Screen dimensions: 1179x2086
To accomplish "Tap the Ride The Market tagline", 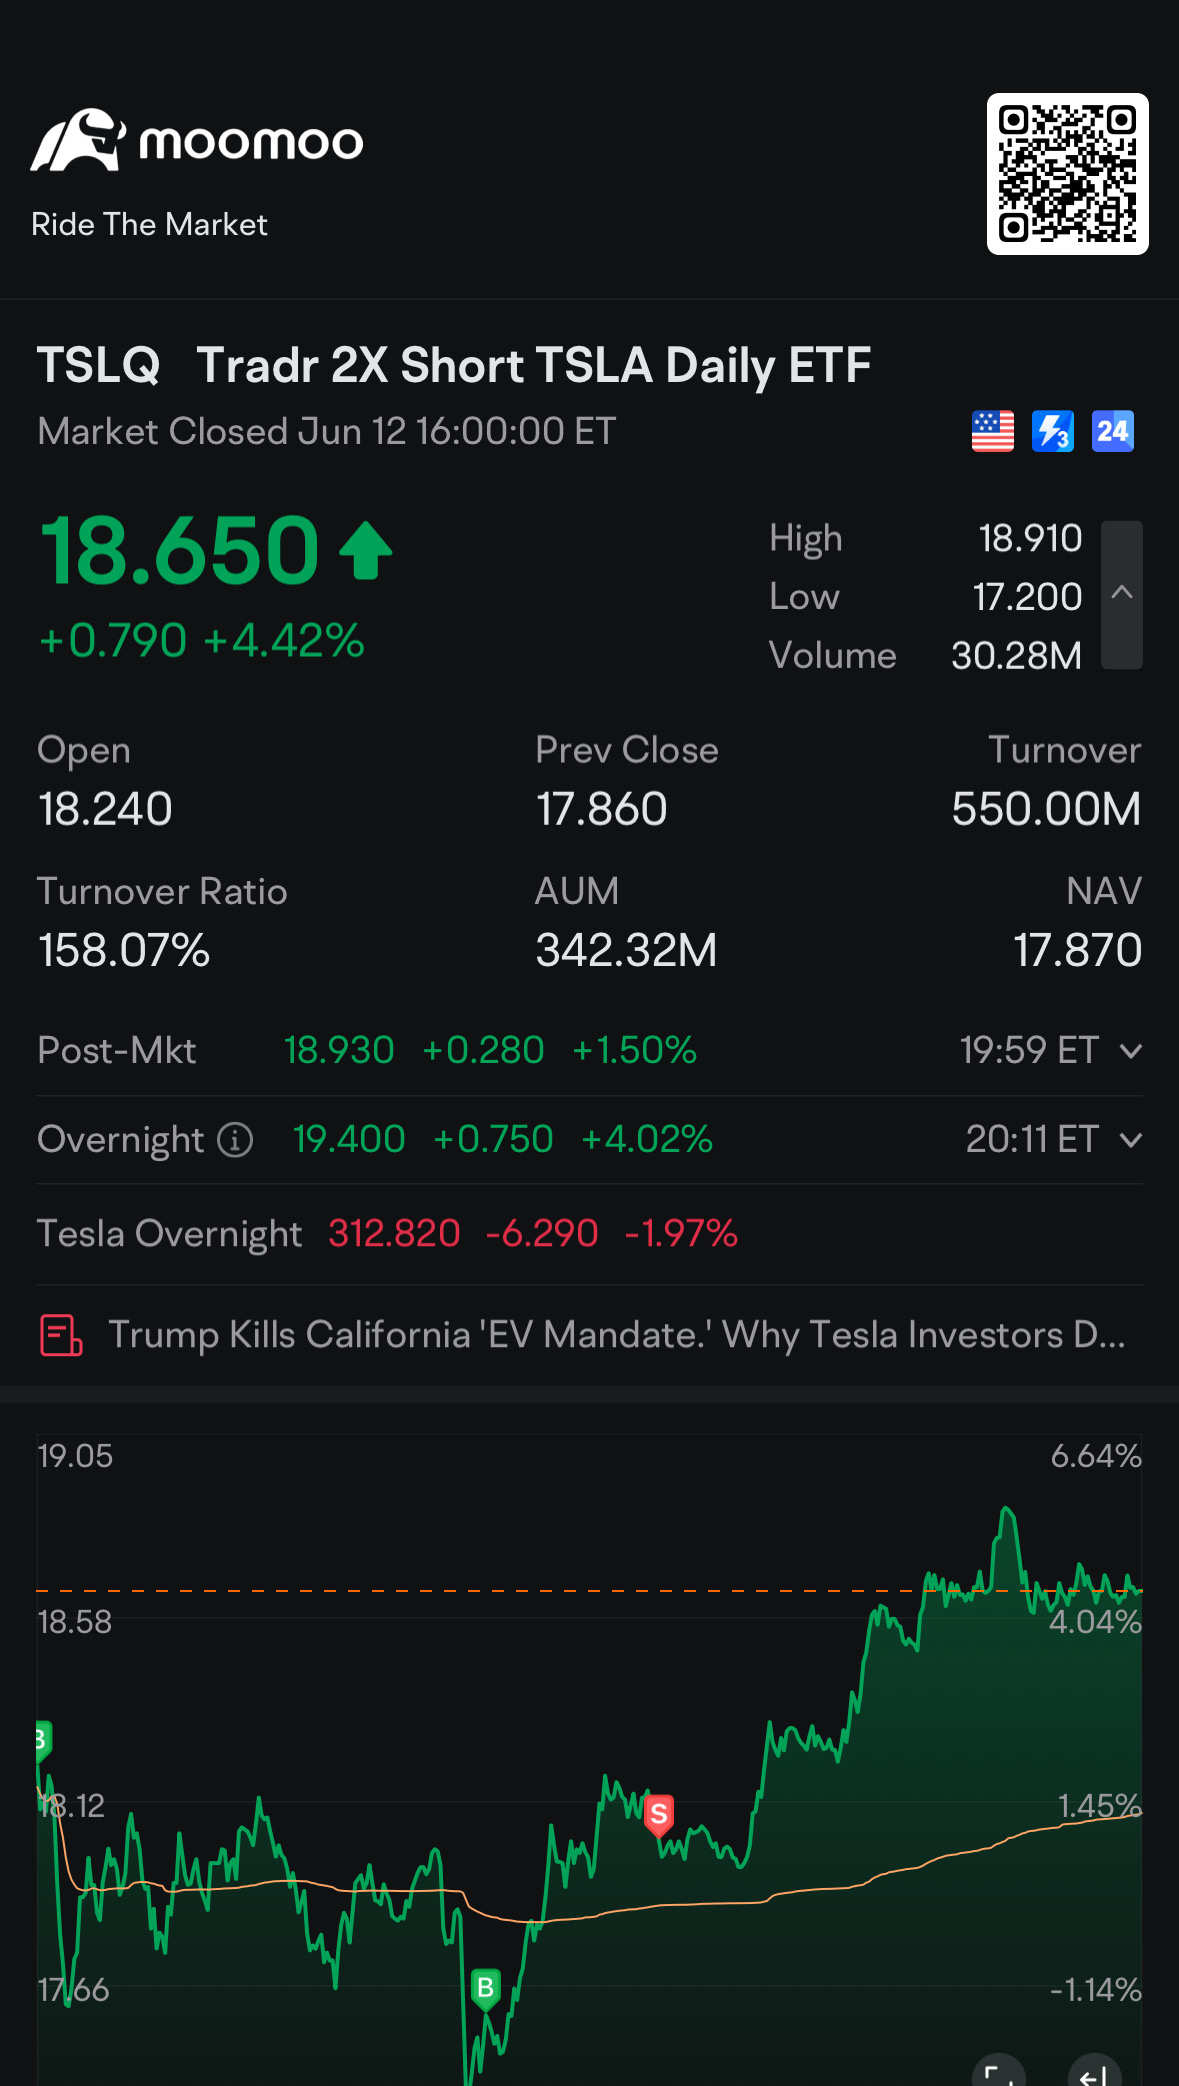I will (x=149, y=224).
